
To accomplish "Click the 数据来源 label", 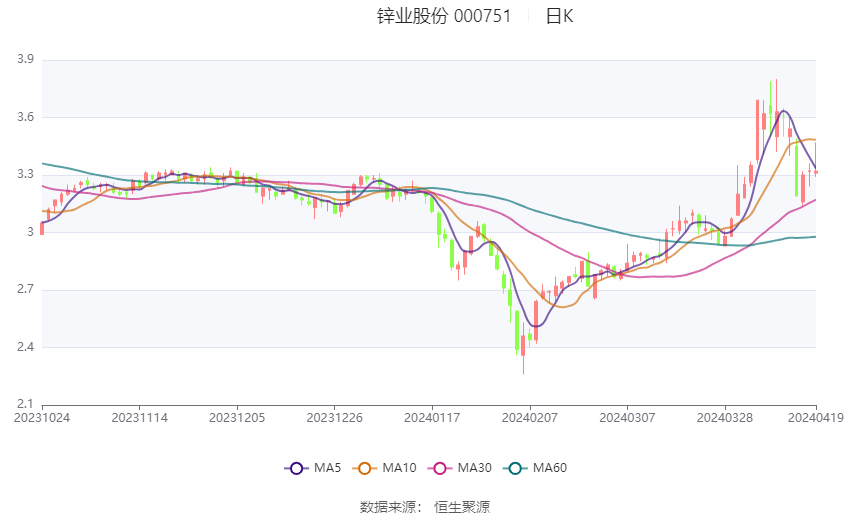I will coord(388,507).
